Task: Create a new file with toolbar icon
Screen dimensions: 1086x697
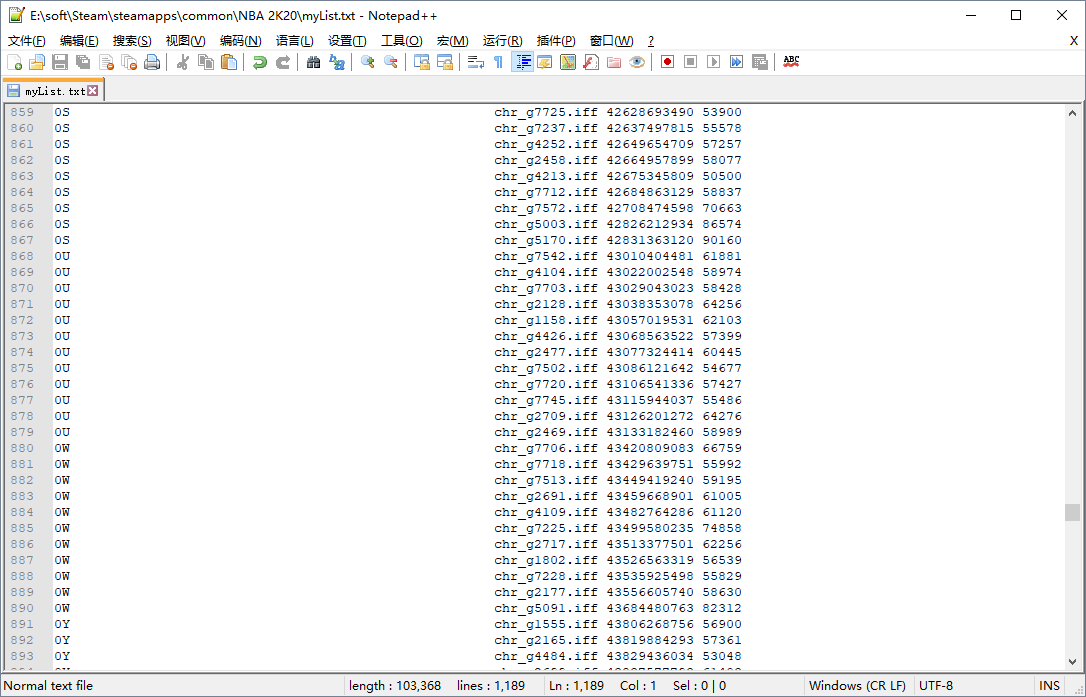Action: 15,62
